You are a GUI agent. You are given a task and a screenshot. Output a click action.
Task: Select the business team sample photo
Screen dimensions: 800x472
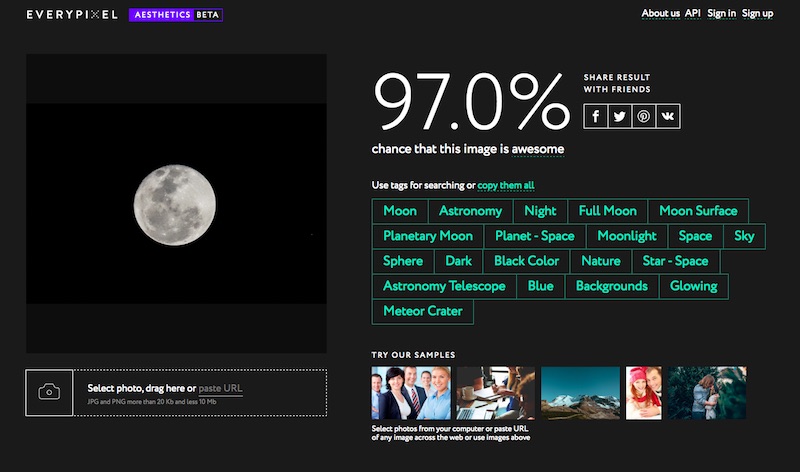point(411,392)
